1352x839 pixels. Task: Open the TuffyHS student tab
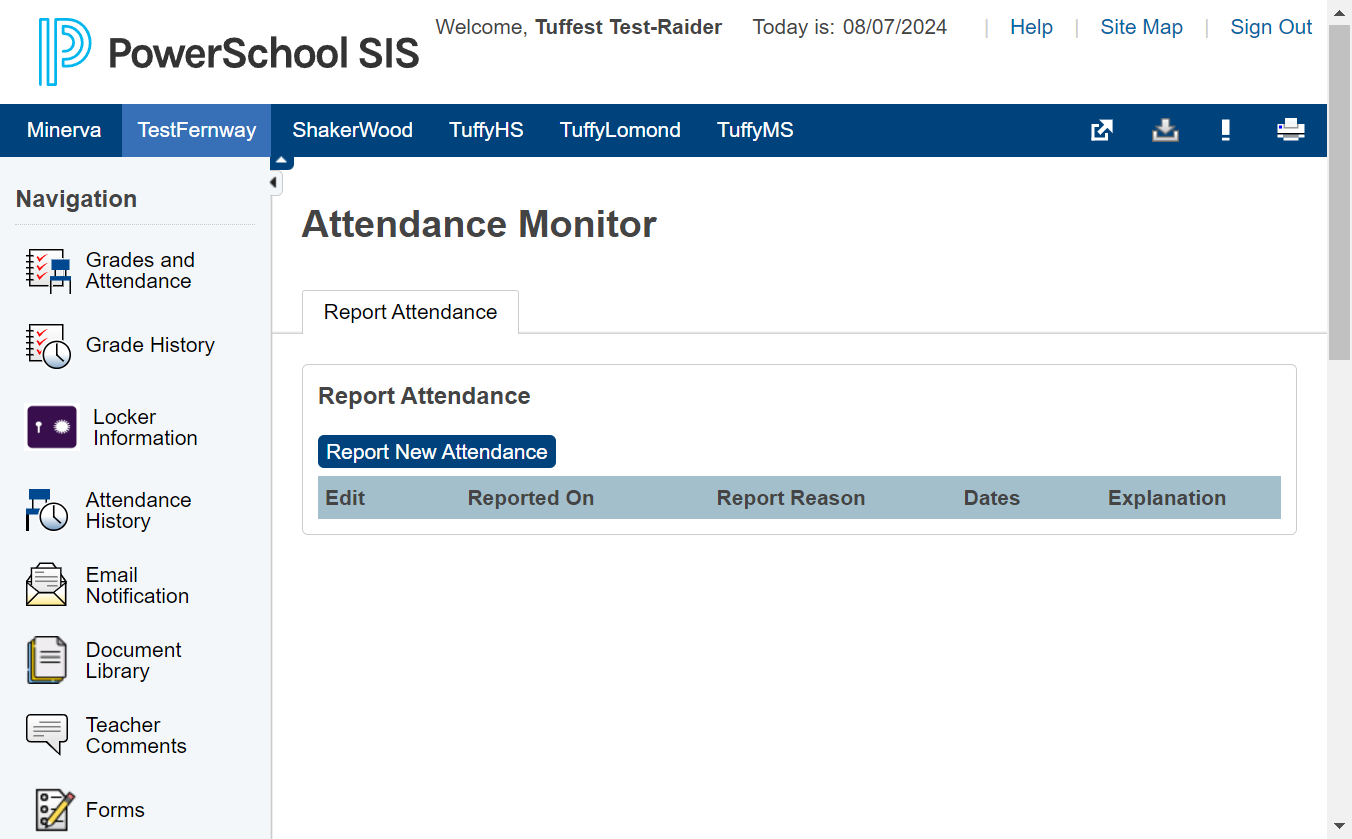pos(486,130)
